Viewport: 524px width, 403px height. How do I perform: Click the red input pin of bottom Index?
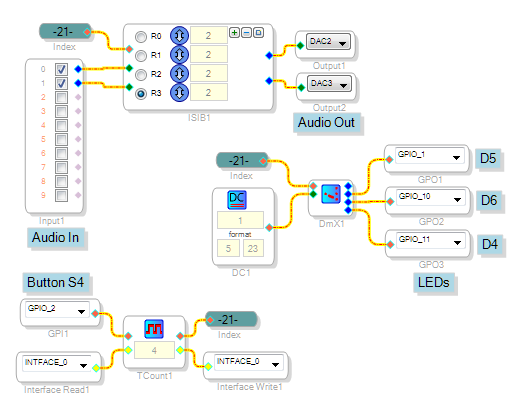[210, 320]
